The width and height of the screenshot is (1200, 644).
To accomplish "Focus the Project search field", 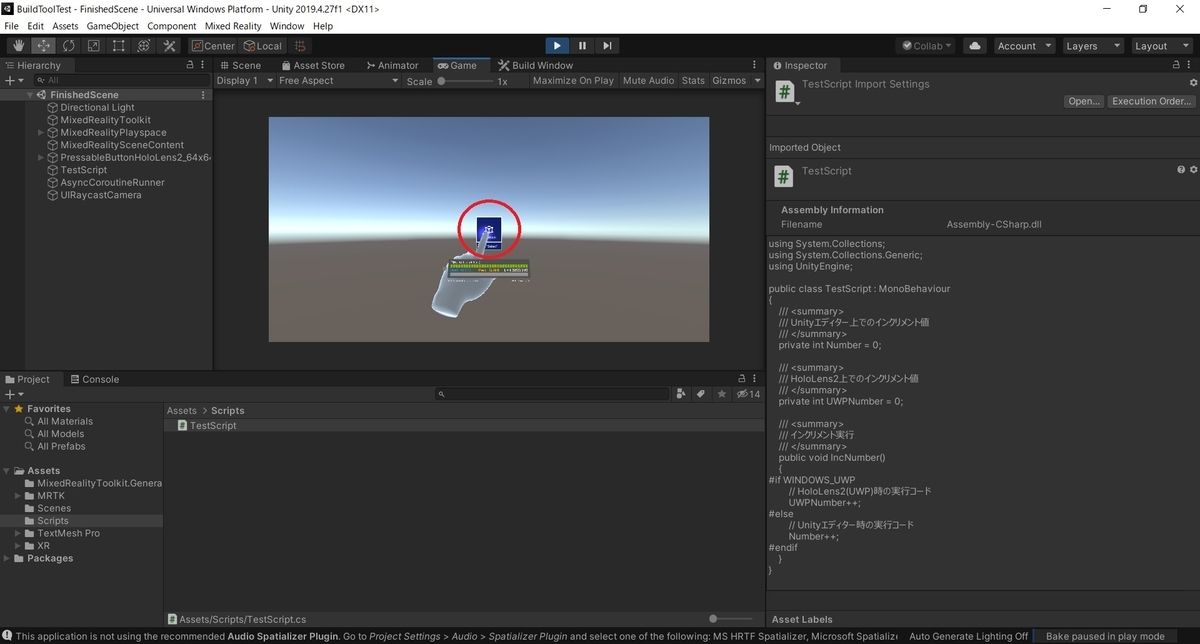I will [x=553, y=394].
